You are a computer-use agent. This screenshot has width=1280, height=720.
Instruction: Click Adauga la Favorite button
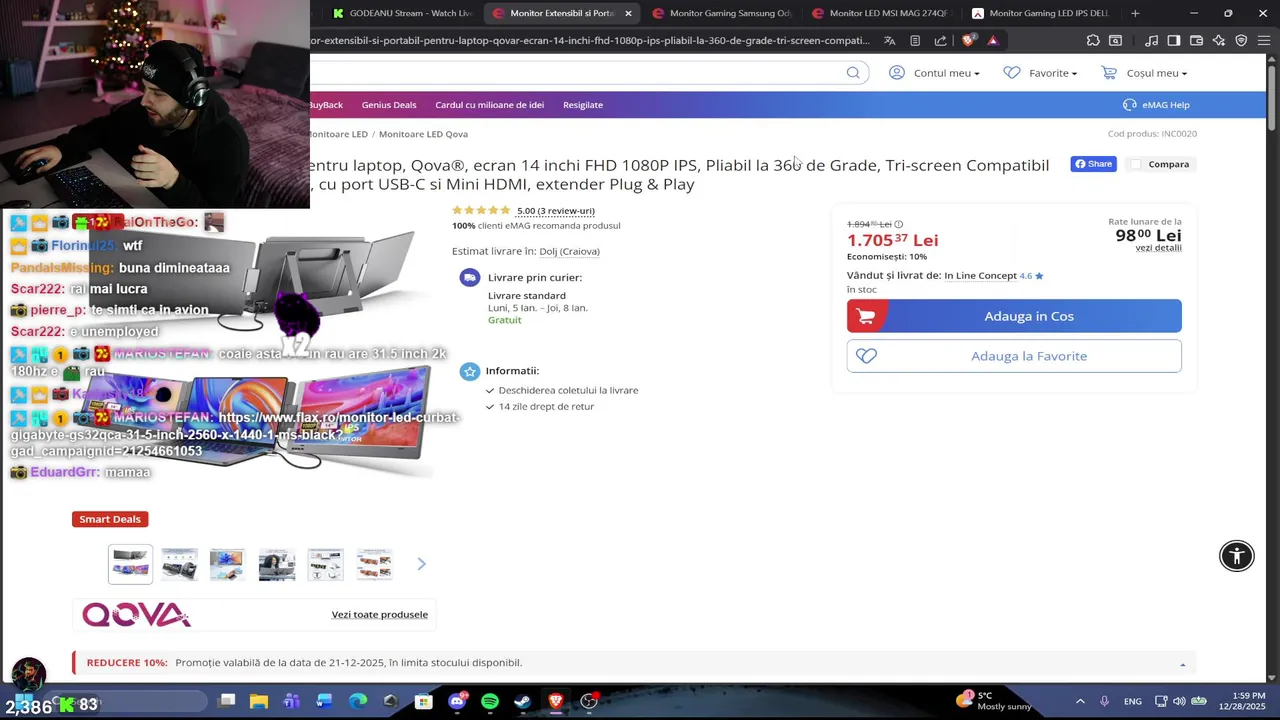tap(1014, 356)
